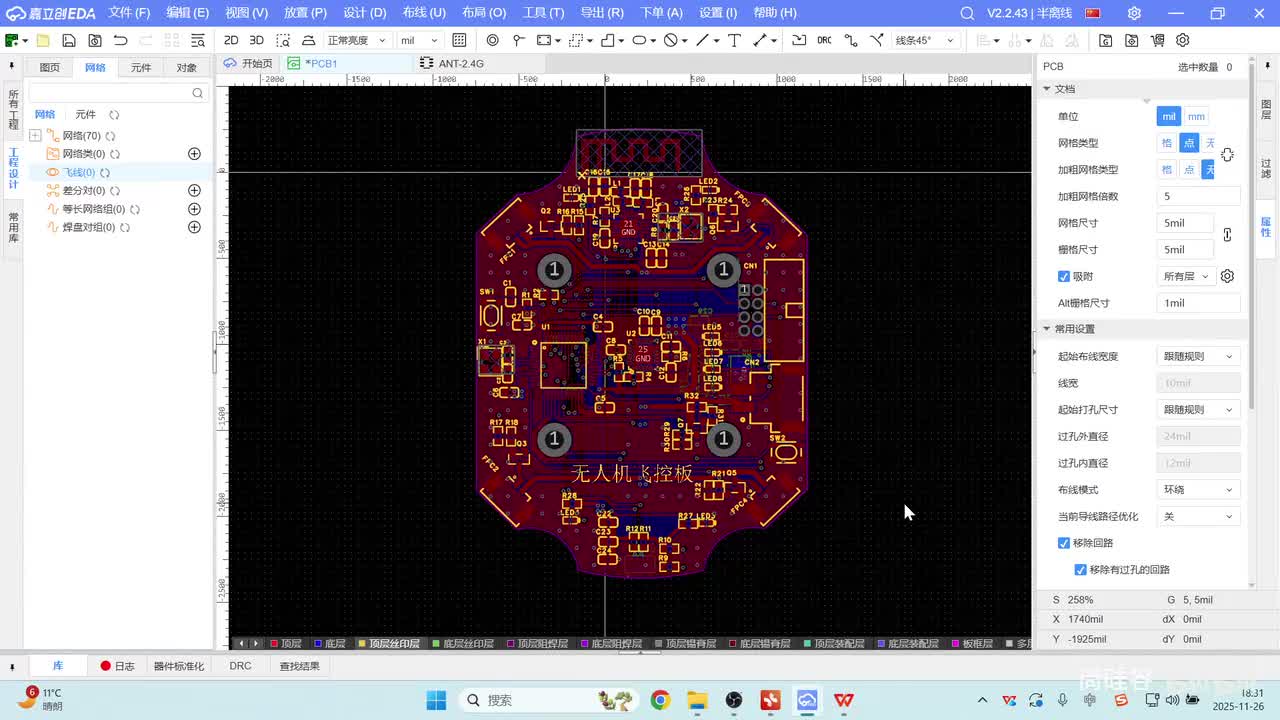Select the 顶层 red layer swatch
Image resolution: width=1280 pixels, height=720 pixels.
tap(274, 644)
